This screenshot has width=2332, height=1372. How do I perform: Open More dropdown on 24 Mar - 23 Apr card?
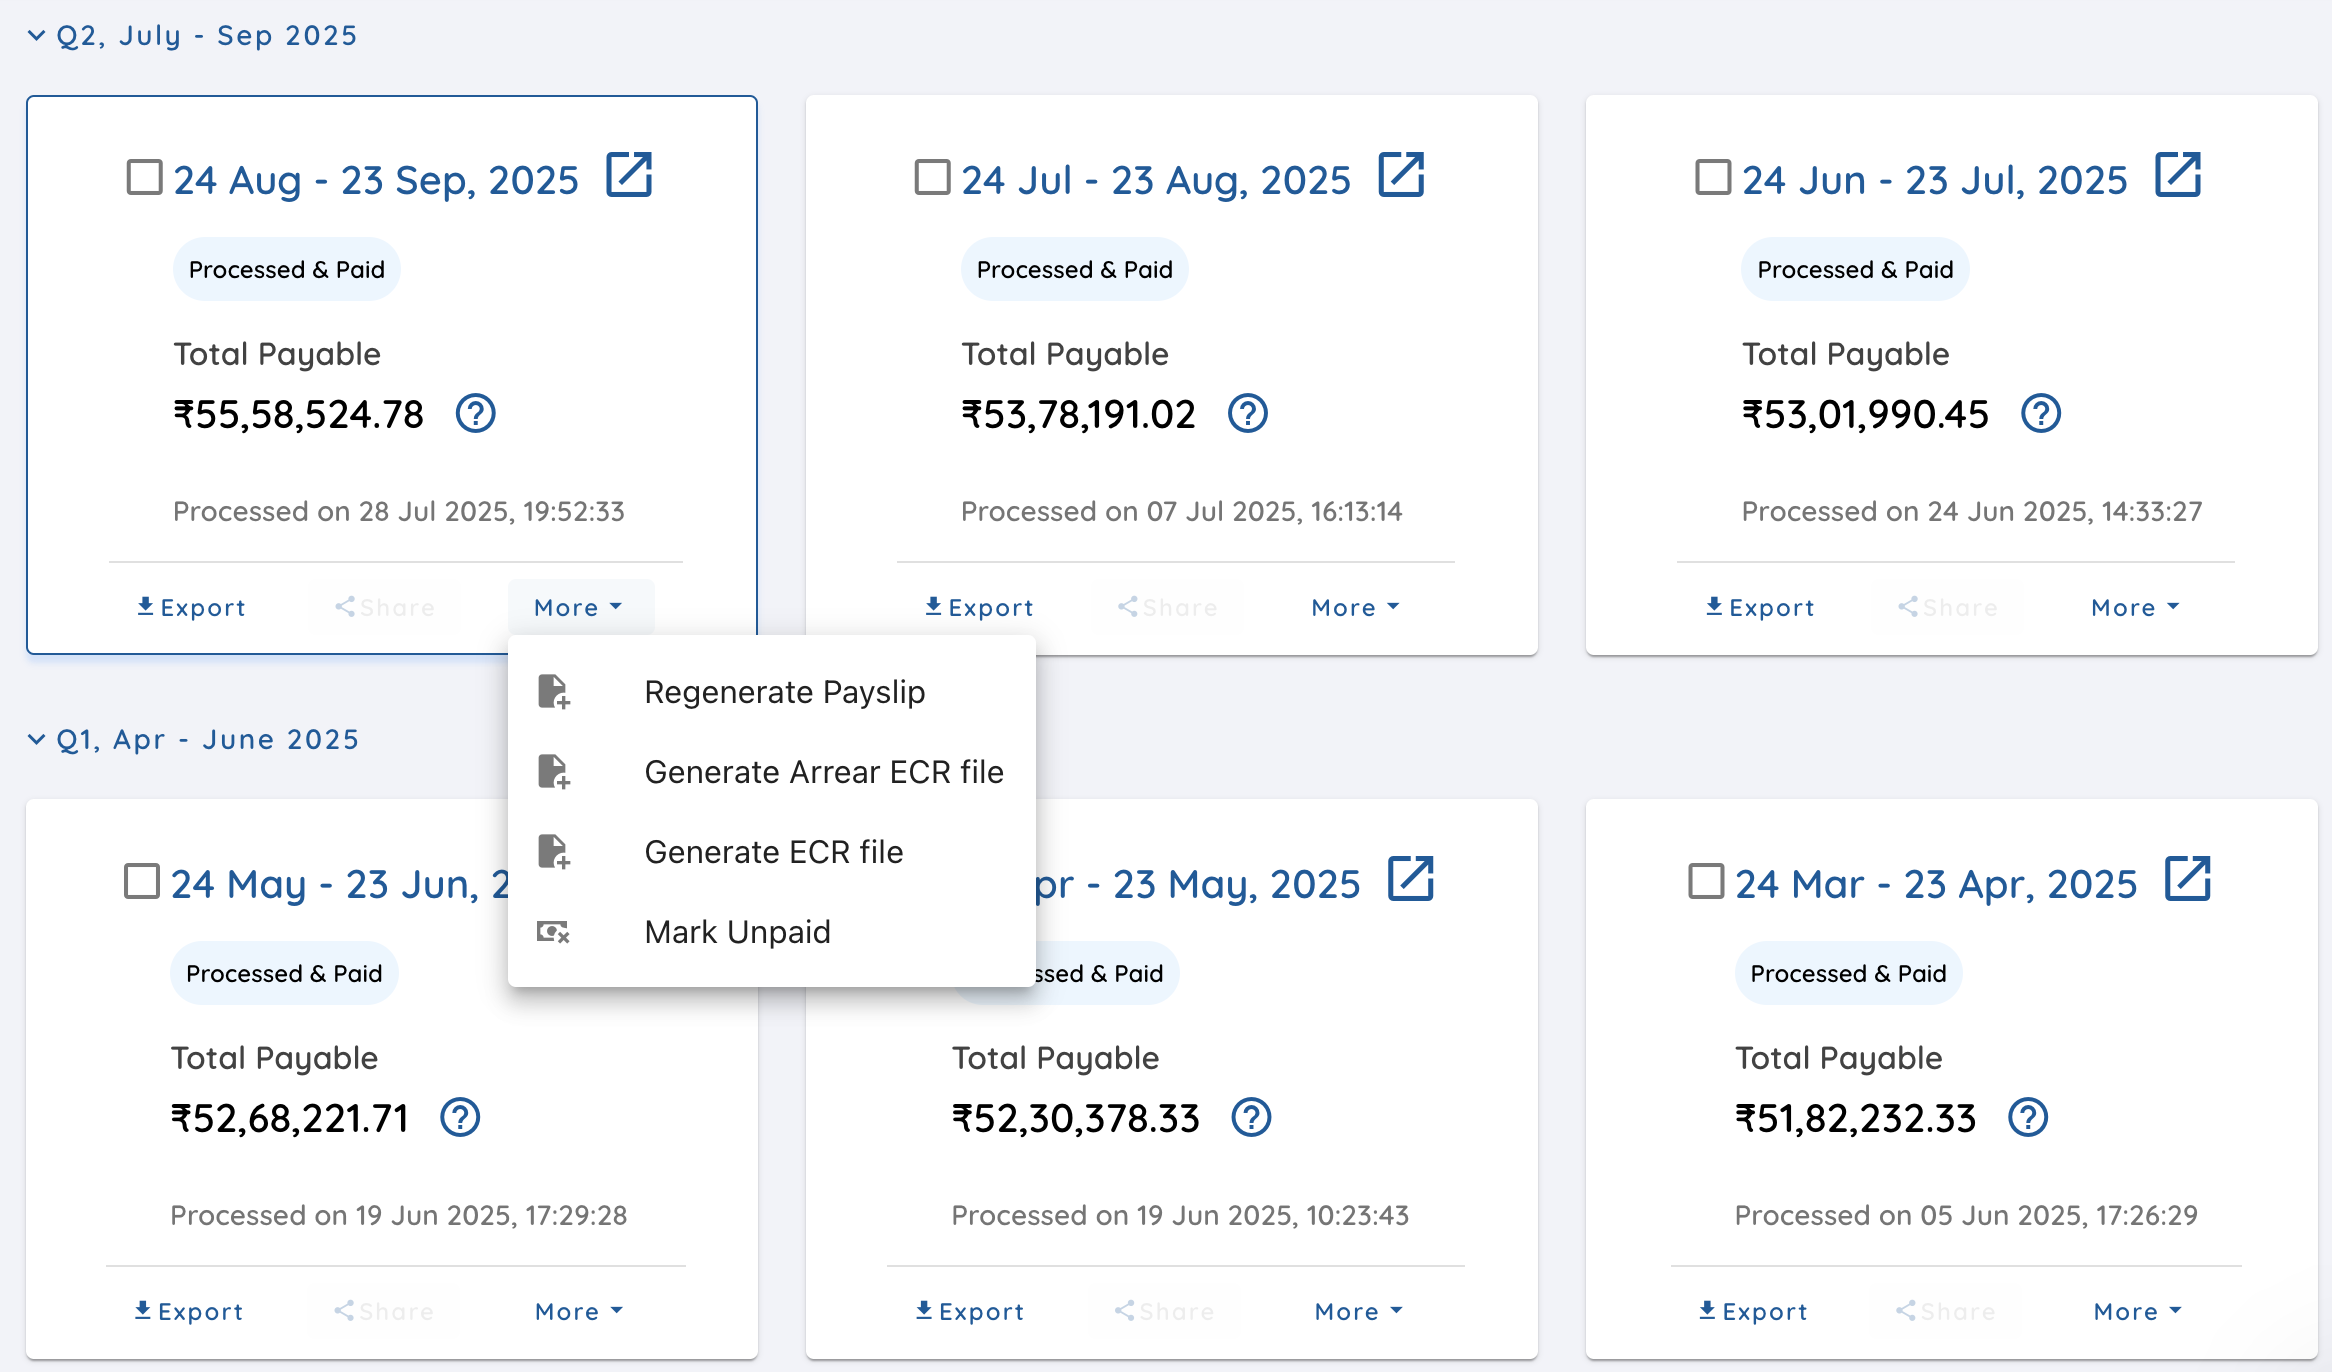[x=2137, y=1311]
